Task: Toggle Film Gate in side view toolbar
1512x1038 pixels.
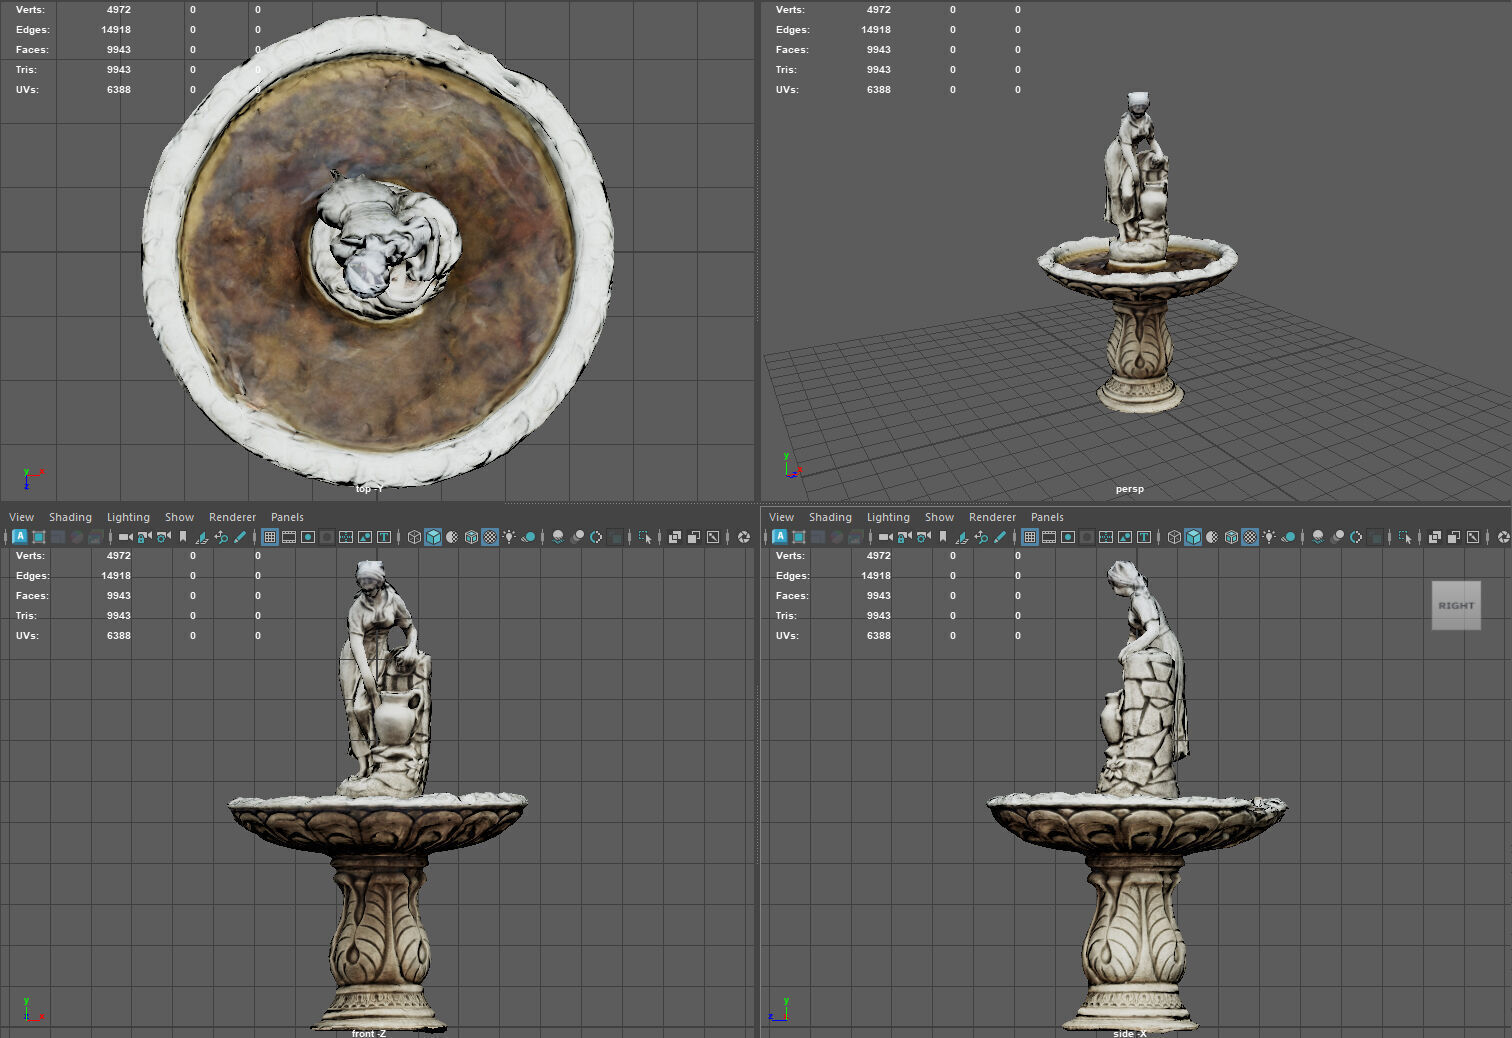Action: pos(1049,537)
